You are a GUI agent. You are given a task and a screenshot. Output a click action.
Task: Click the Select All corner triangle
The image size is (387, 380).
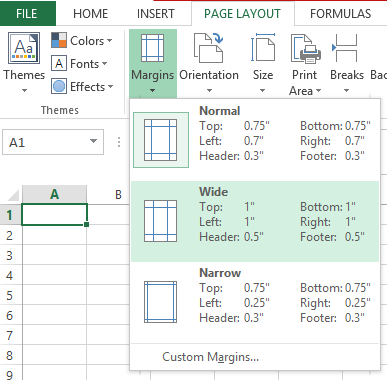[x=13, y=195]
